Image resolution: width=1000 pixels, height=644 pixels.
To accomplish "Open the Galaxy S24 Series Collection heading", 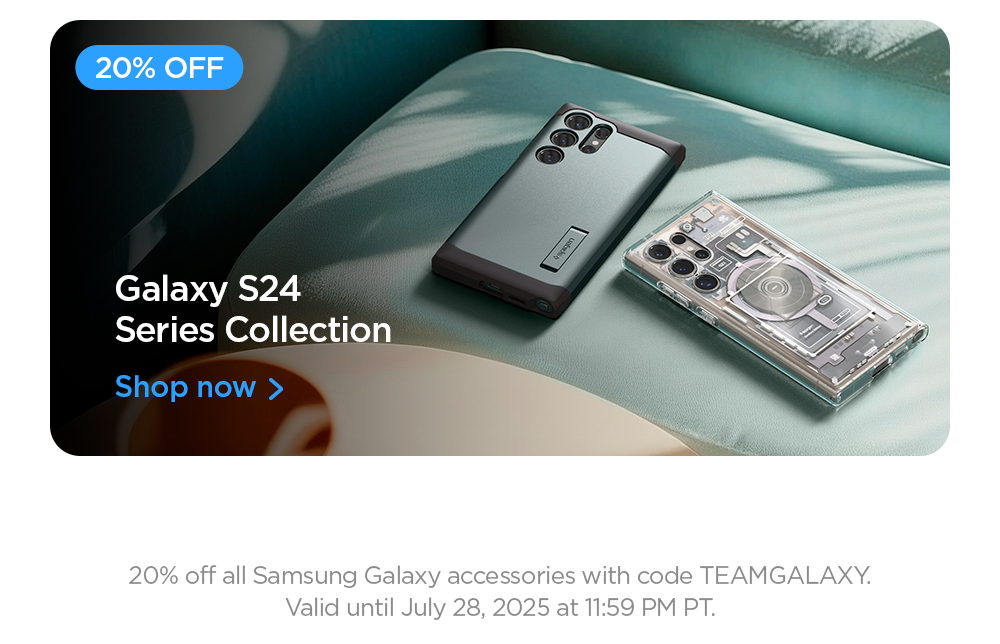I will [253, 309].
